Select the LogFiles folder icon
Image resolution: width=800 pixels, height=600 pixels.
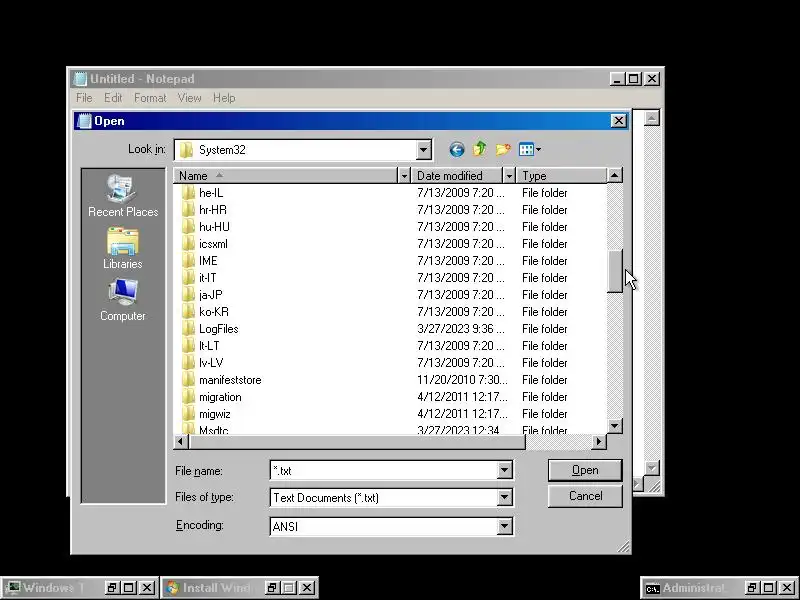(188, 329)
